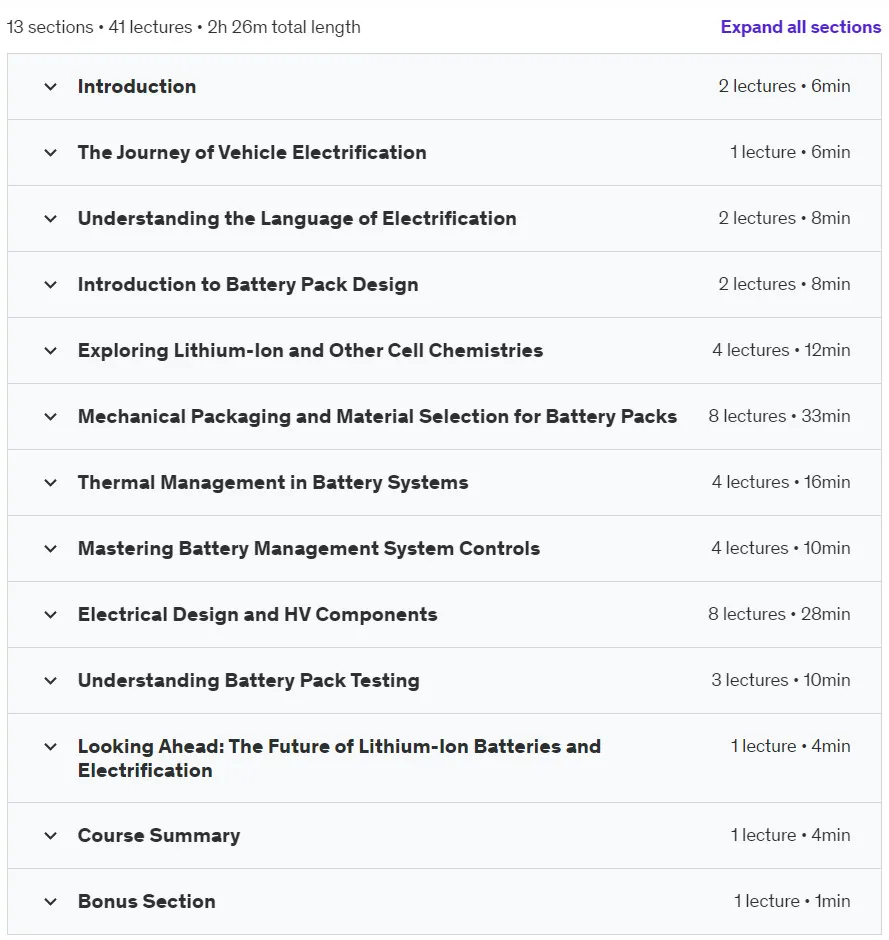Click the Thermal Management in Battery Systems title
Image resolution: width=889 pixels, height=940 pixels.
pyautogui.click(x=273, y=482)
